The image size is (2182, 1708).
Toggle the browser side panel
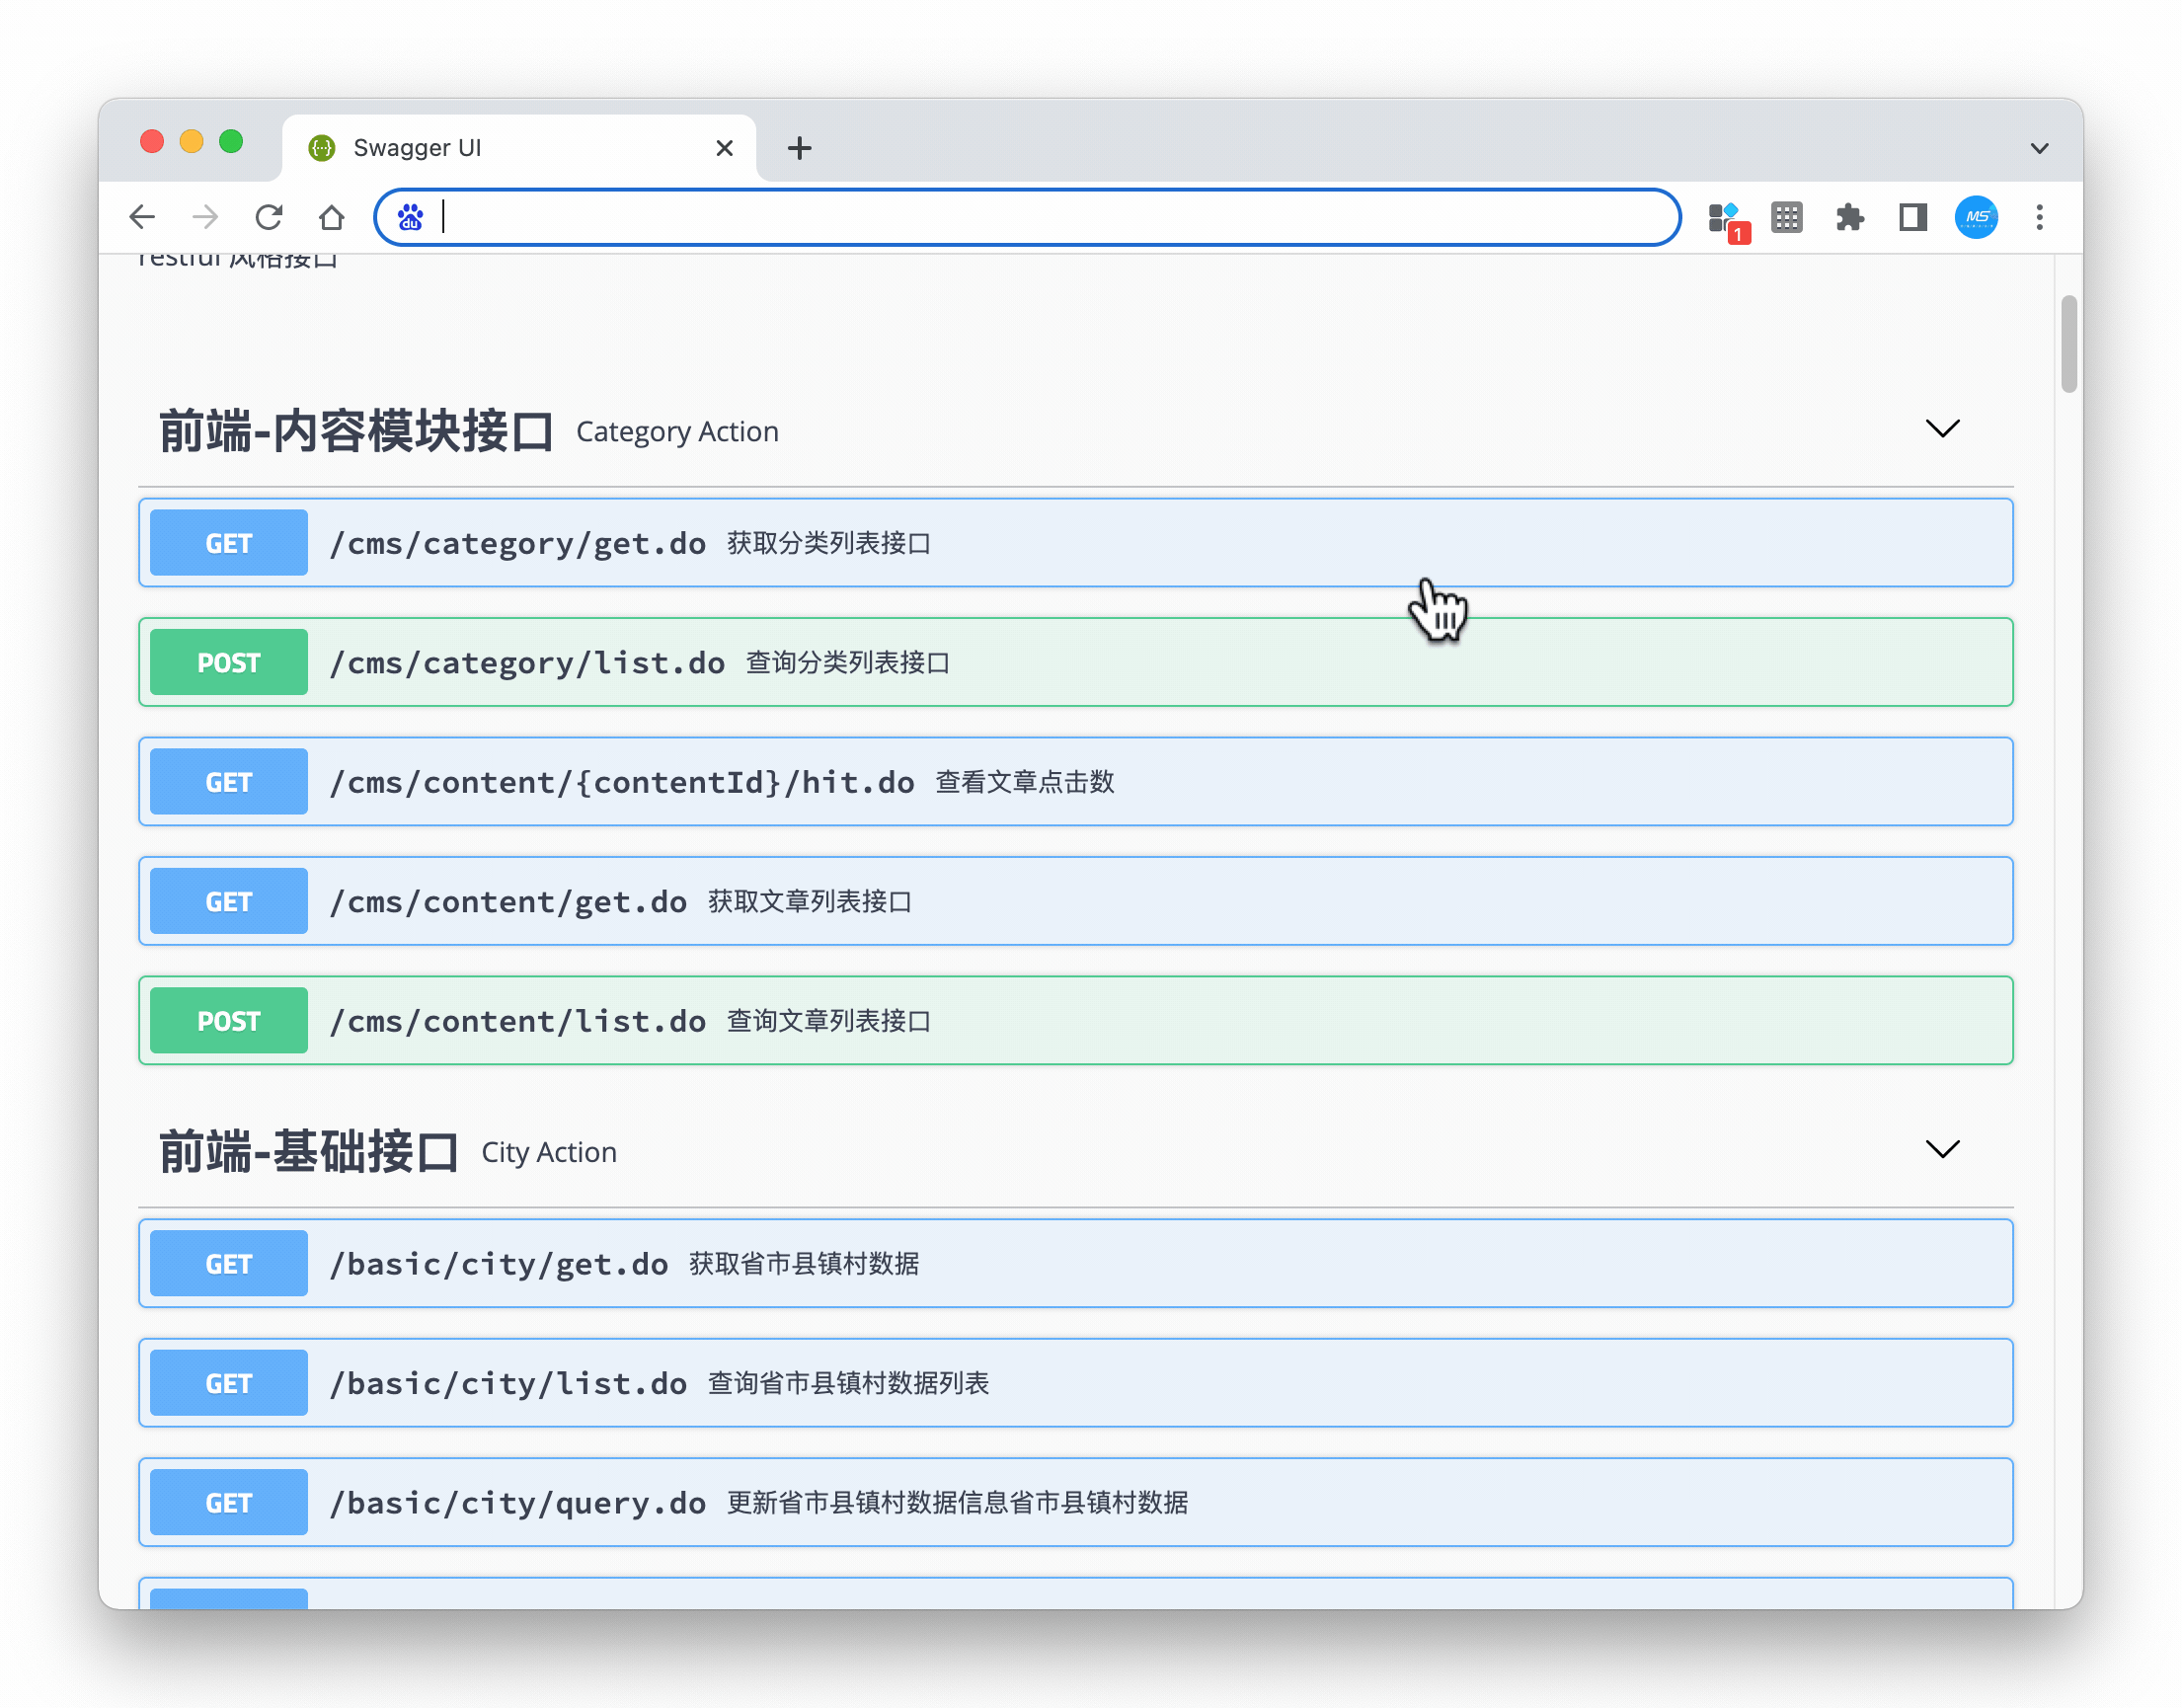pyautogui.click(x=1912, y=217)
